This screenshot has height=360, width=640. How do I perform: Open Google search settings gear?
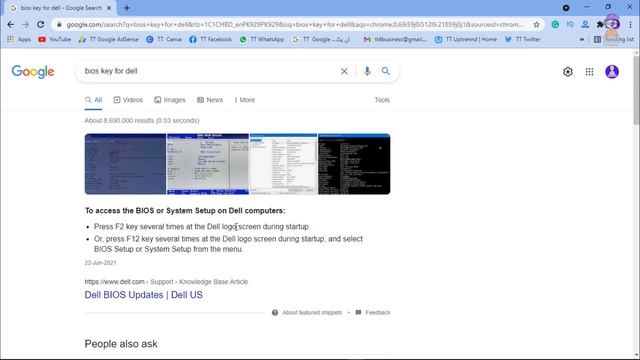point(568,72)
